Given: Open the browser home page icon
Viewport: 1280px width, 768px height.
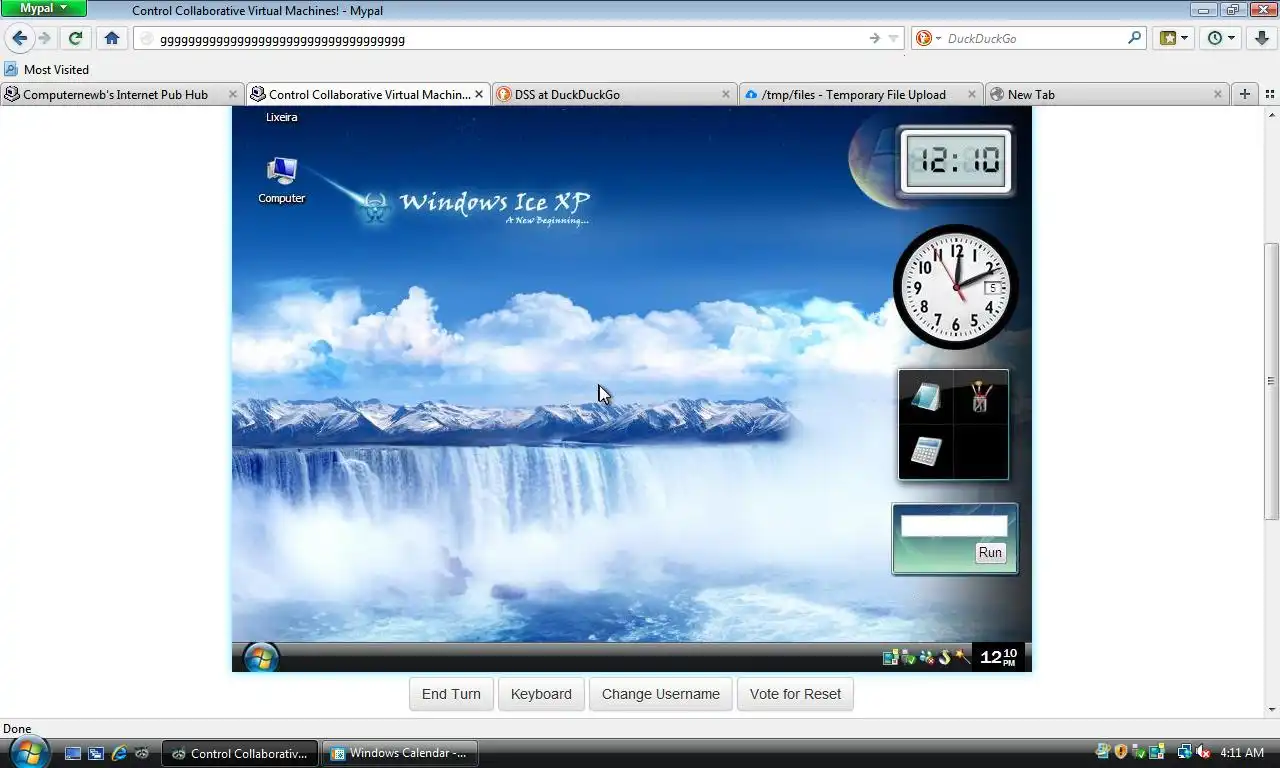Looking at the screenshot, I should pyautogui.click(x=112, y=38).
